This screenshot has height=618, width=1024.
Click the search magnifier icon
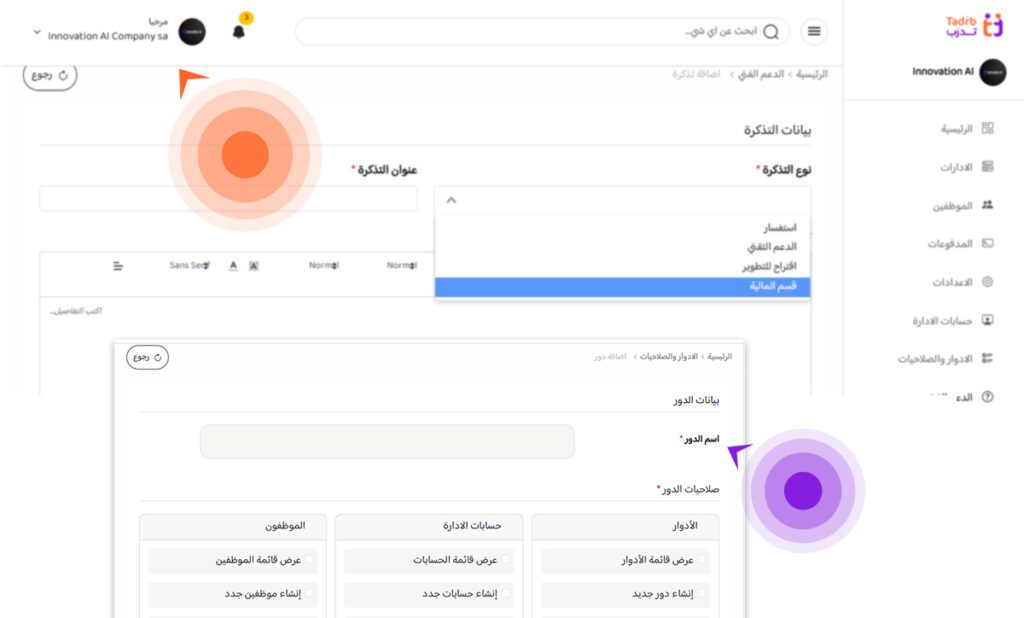[x=771, y=31]
